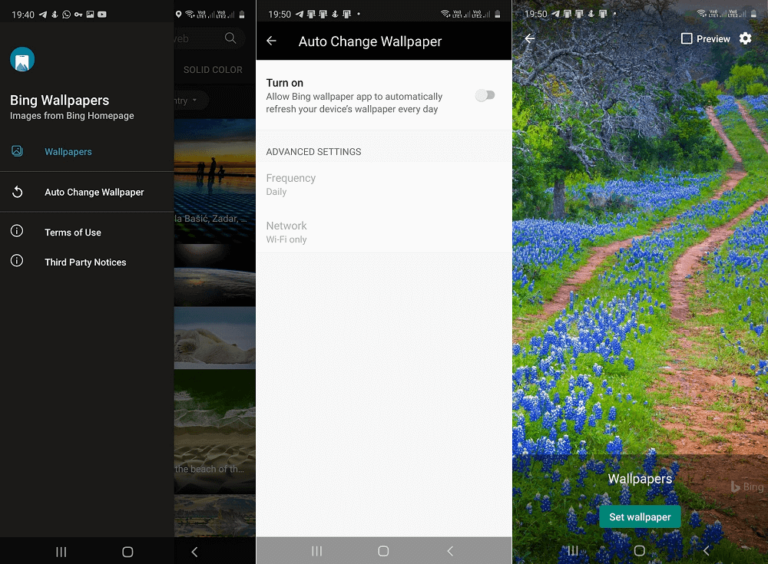Tap recent apps button in middle phone
The height and width of the screenshot is (564, 768).
[317, 551]
